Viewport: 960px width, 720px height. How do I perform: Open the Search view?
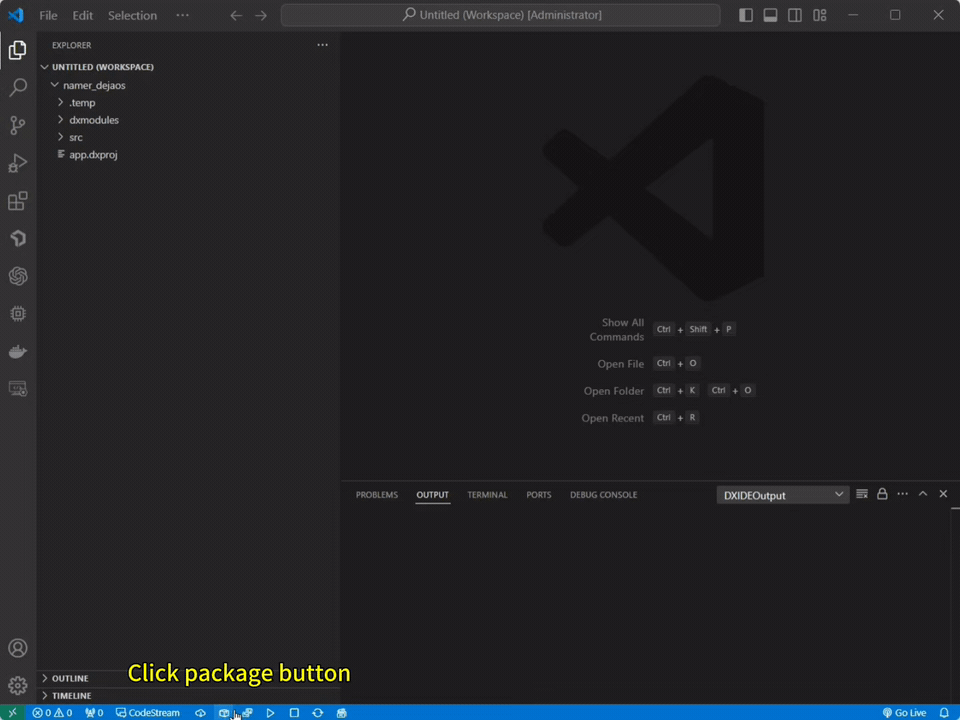[x=18, y=88]
